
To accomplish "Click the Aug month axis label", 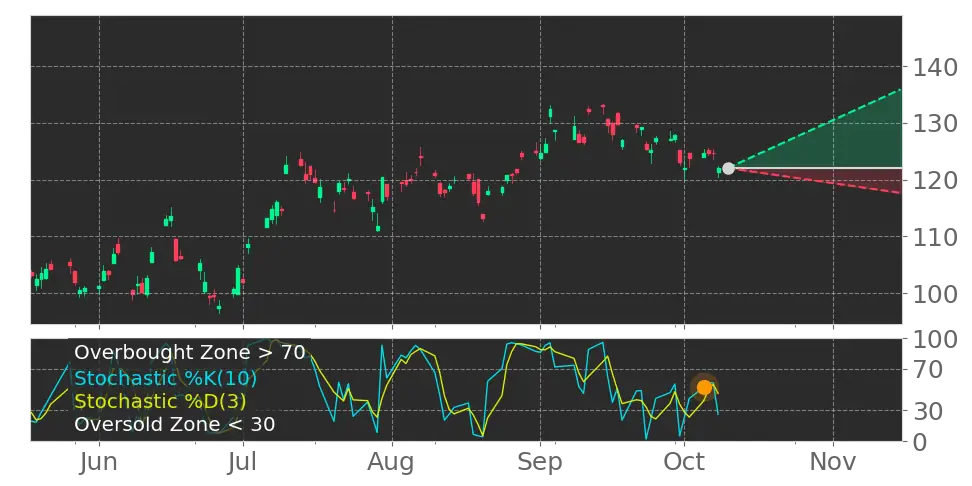I will point(392,462).
